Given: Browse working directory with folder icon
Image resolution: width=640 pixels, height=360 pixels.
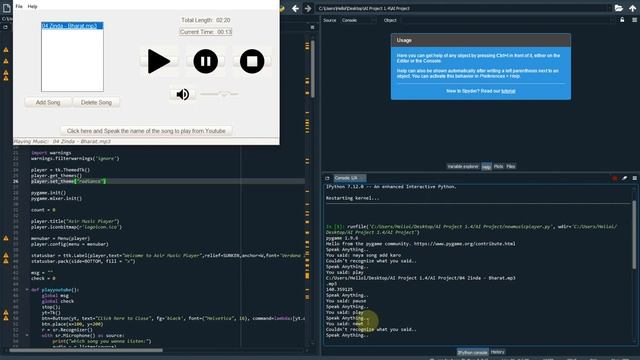Looking at the screenshot, I should pyautogui.click(x=619, y=8).
